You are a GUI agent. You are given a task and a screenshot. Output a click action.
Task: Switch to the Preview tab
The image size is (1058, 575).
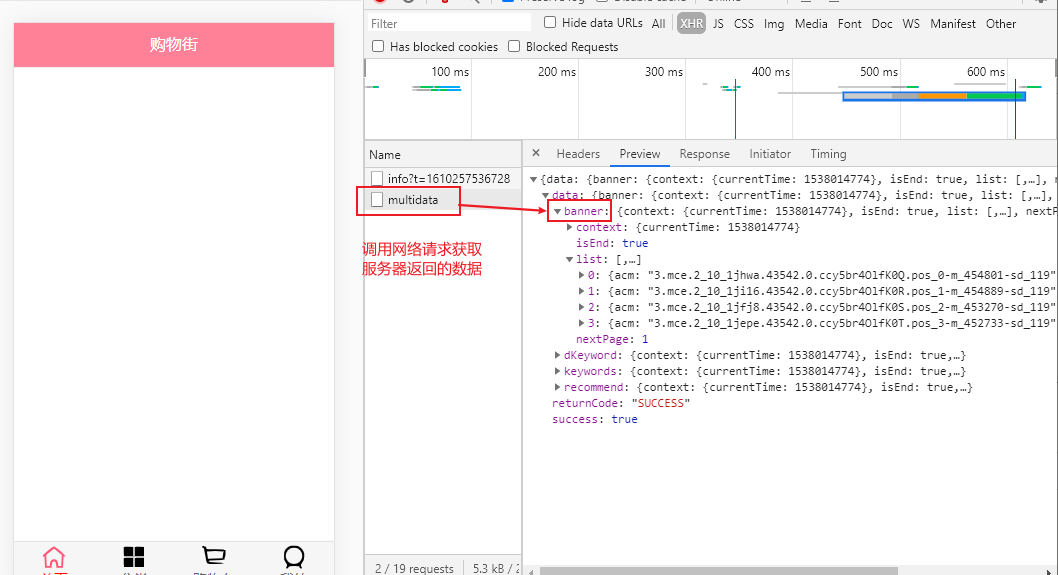(640, 154)
